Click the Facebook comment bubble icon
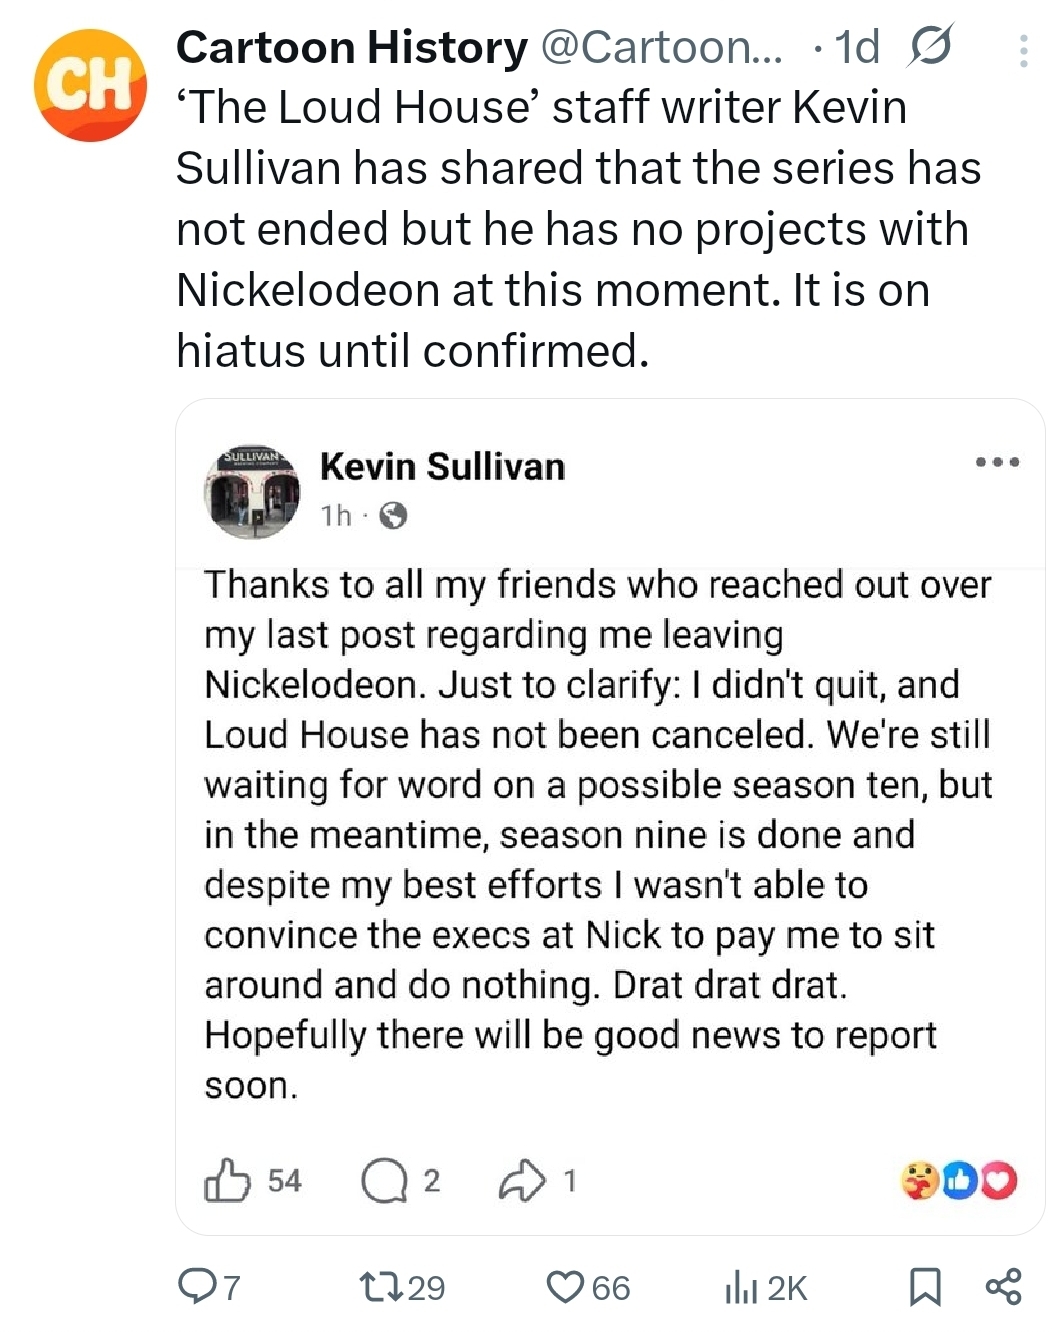Screen dimensions: 1053x1332 384,1181
